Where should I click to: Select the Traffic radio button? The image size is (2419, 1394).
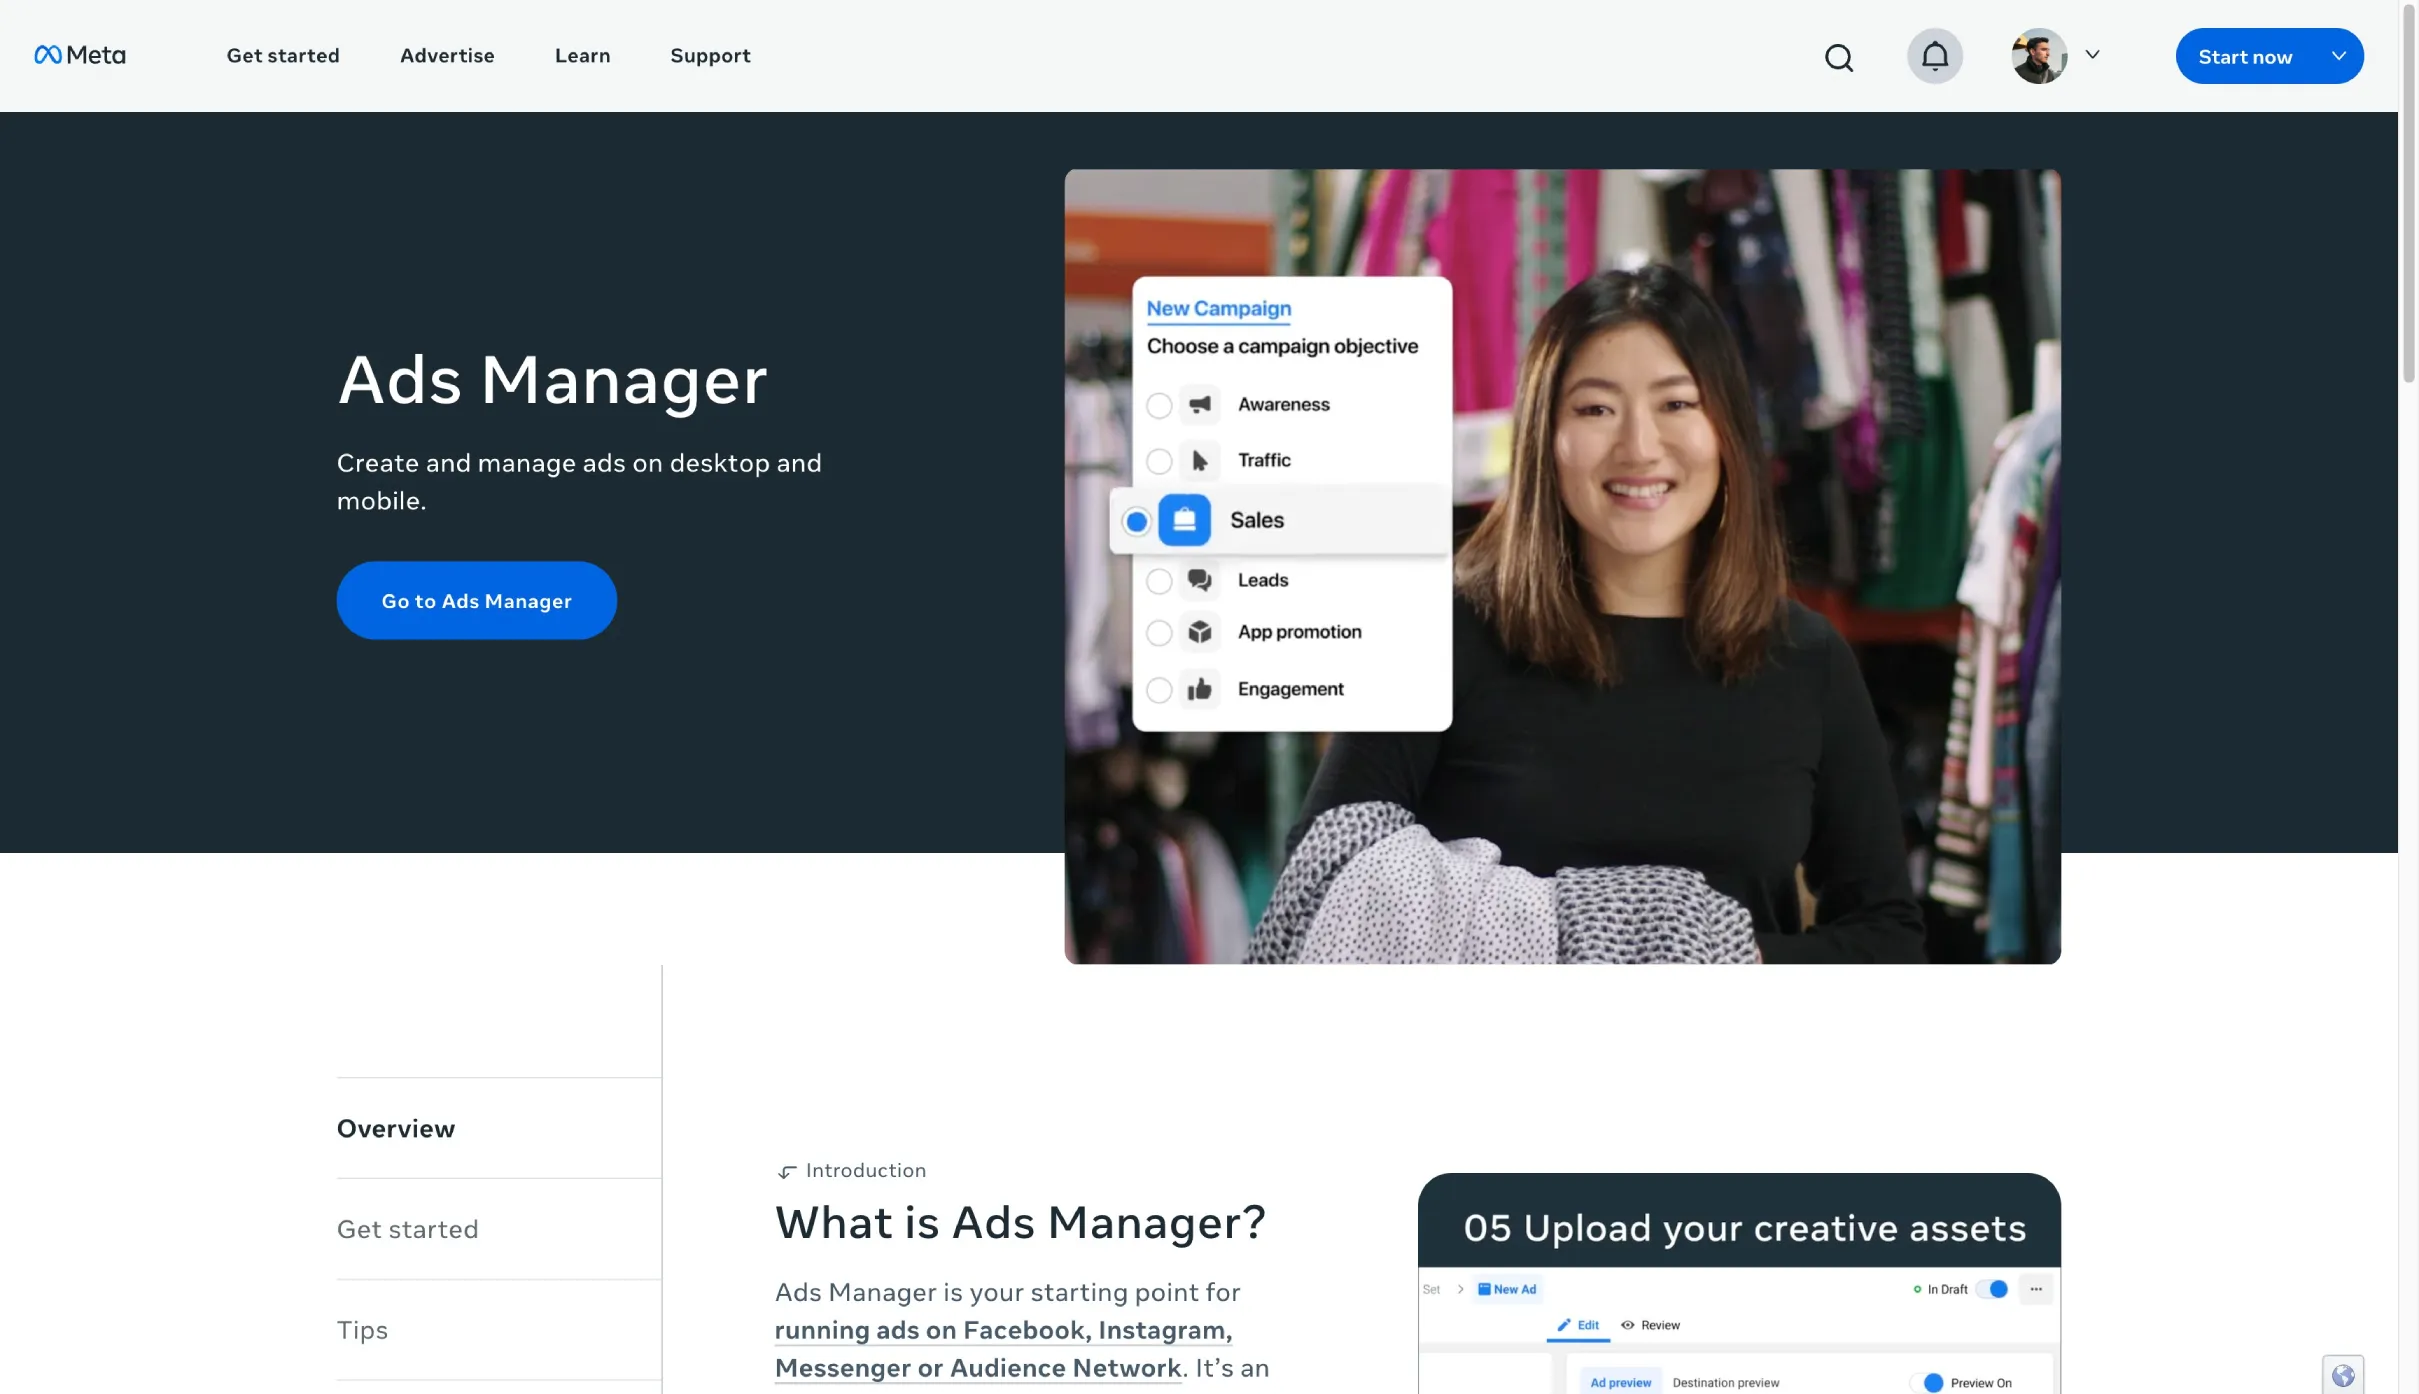point(1158,461)
